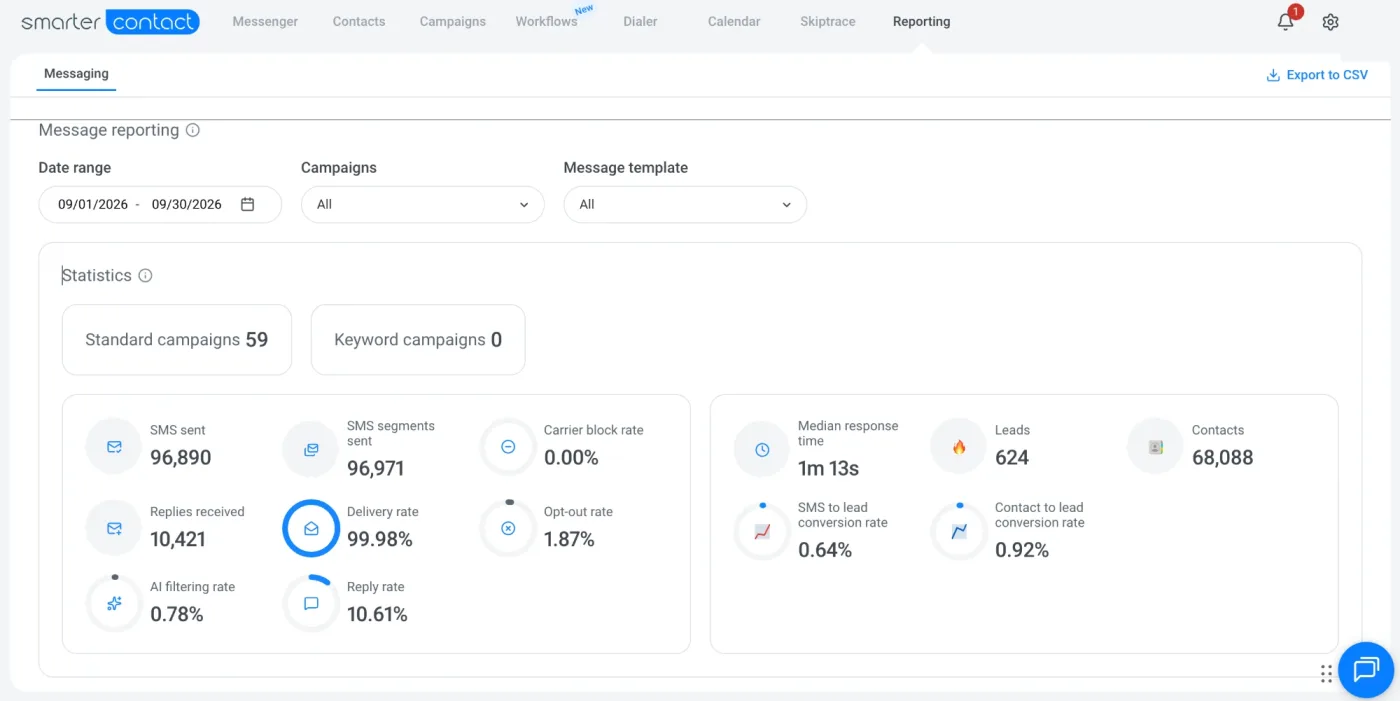1400x701 pixels.
Task: Click the Contacts icon
Action: (x=1156, y=447)
